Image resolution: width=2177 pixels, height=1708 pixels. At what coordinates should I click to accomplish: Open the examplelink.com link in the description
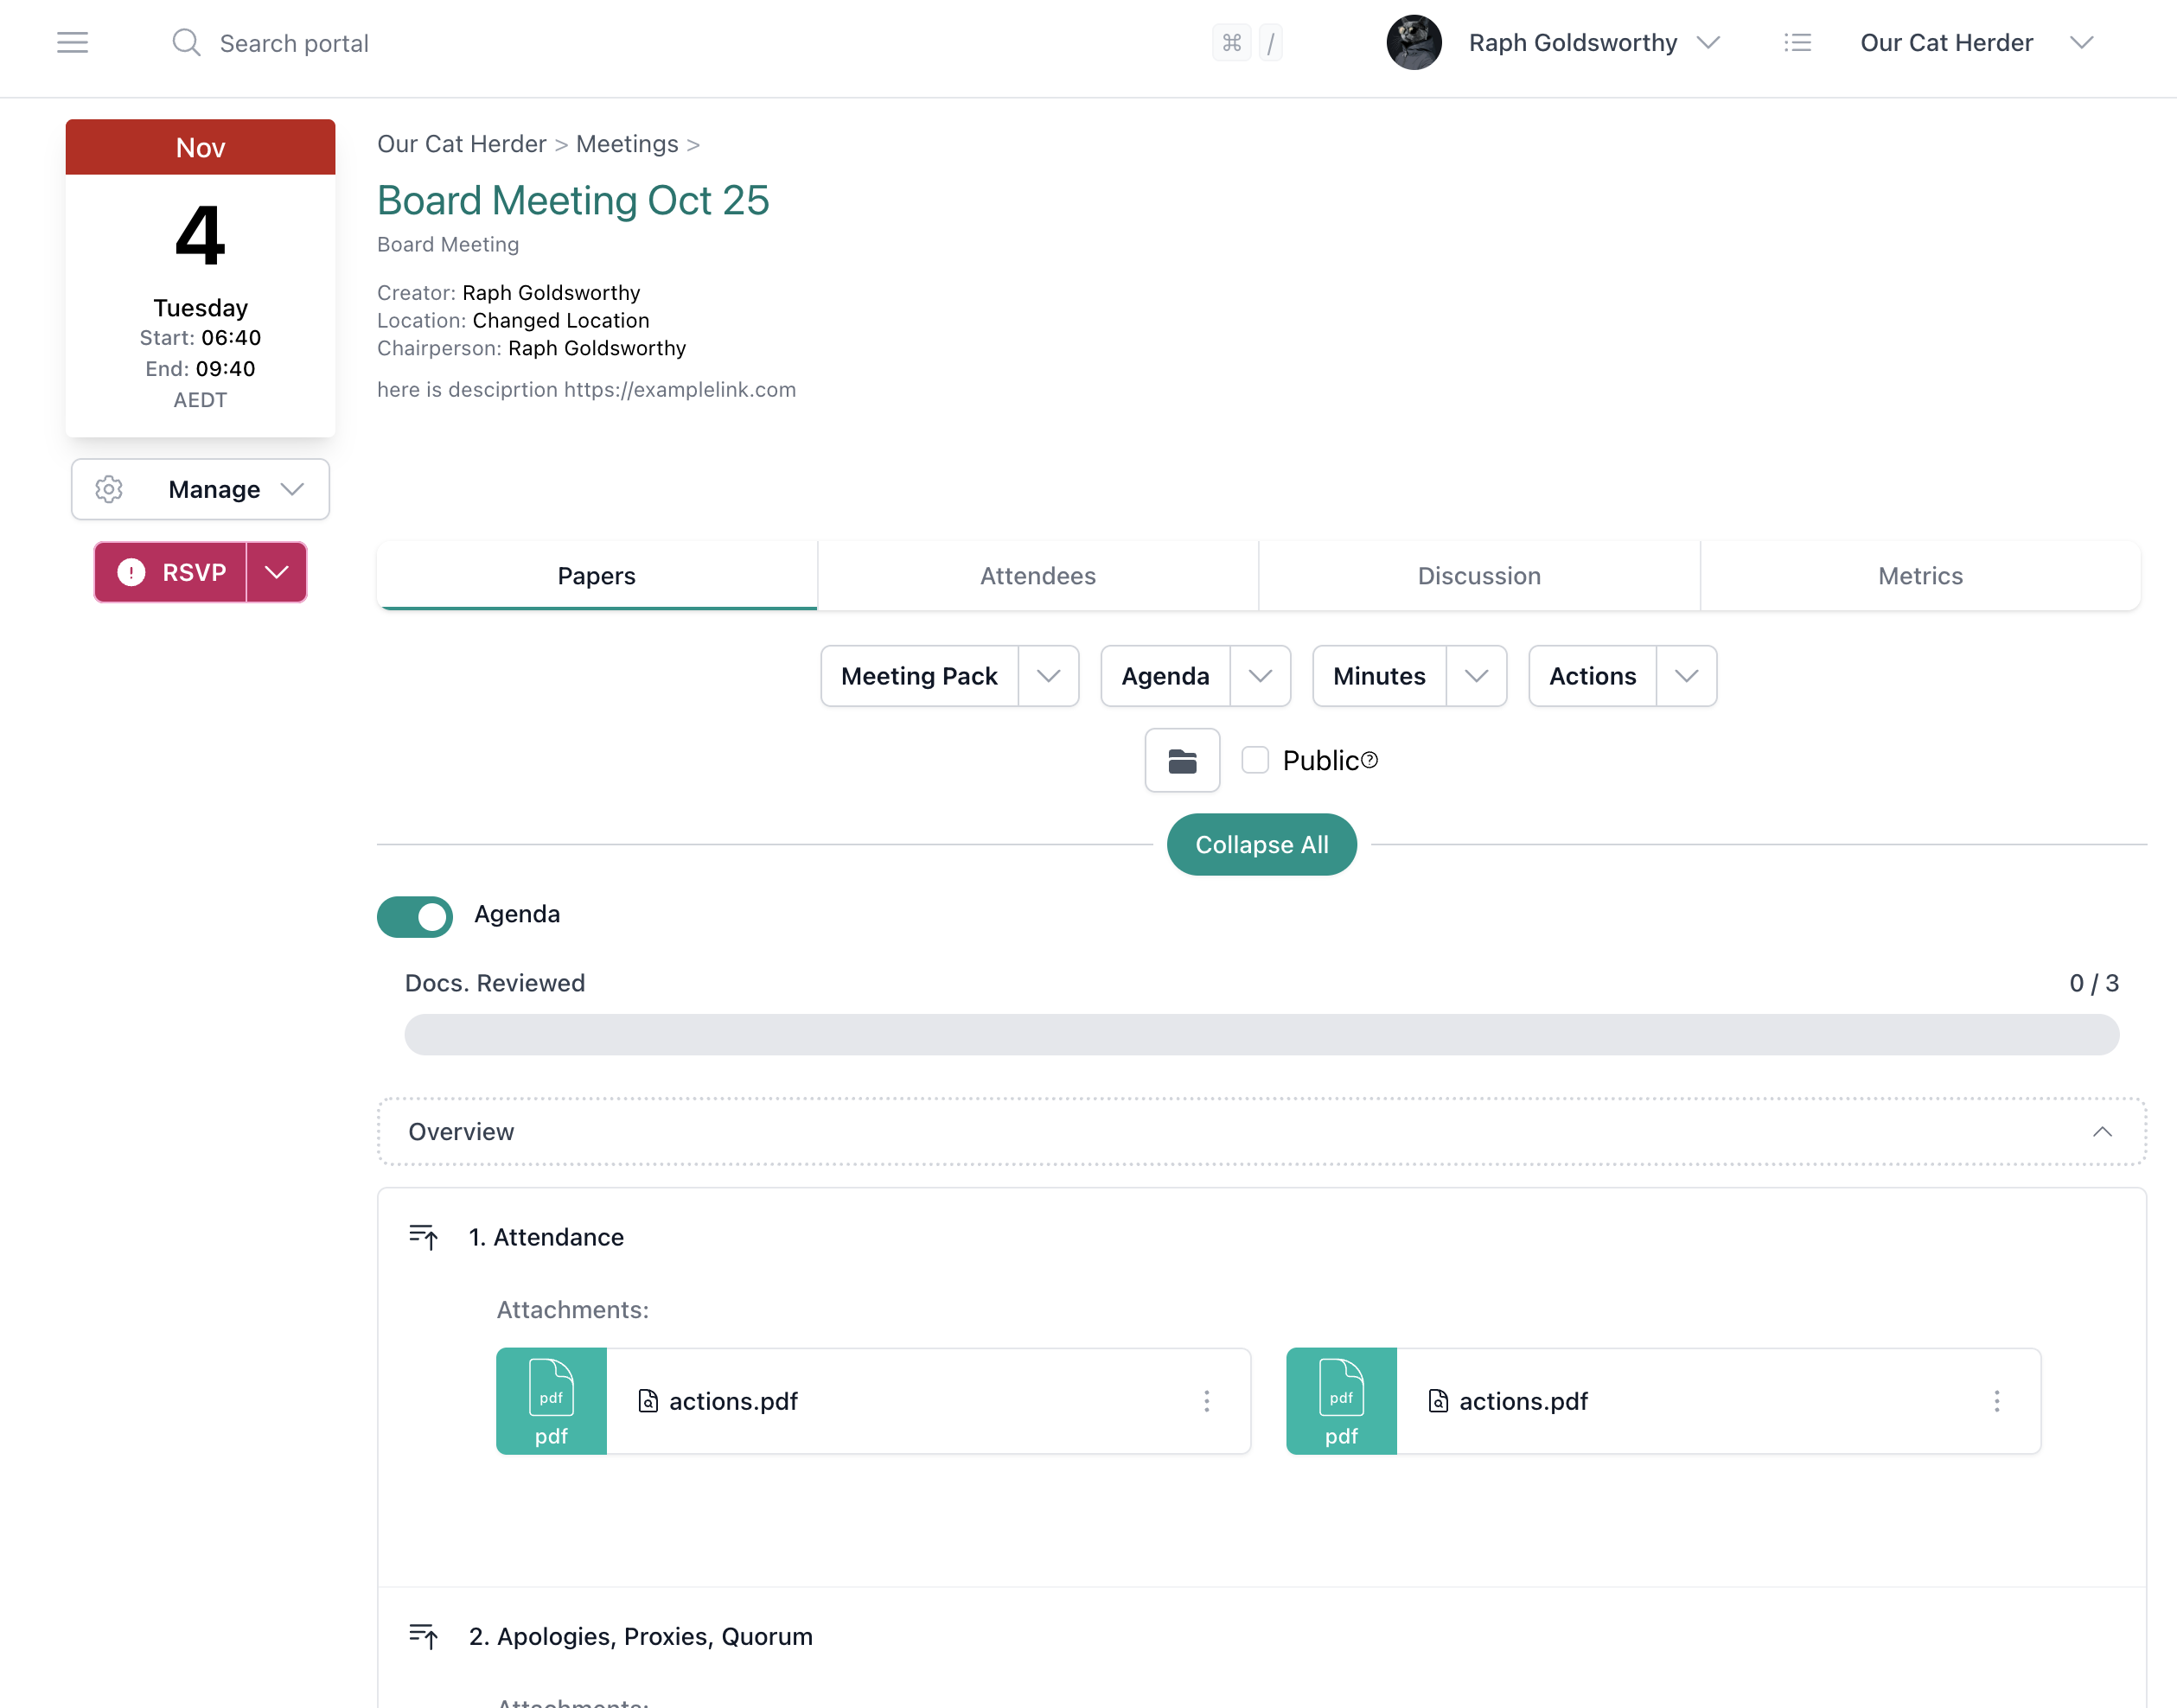click(x=679, y=389)
